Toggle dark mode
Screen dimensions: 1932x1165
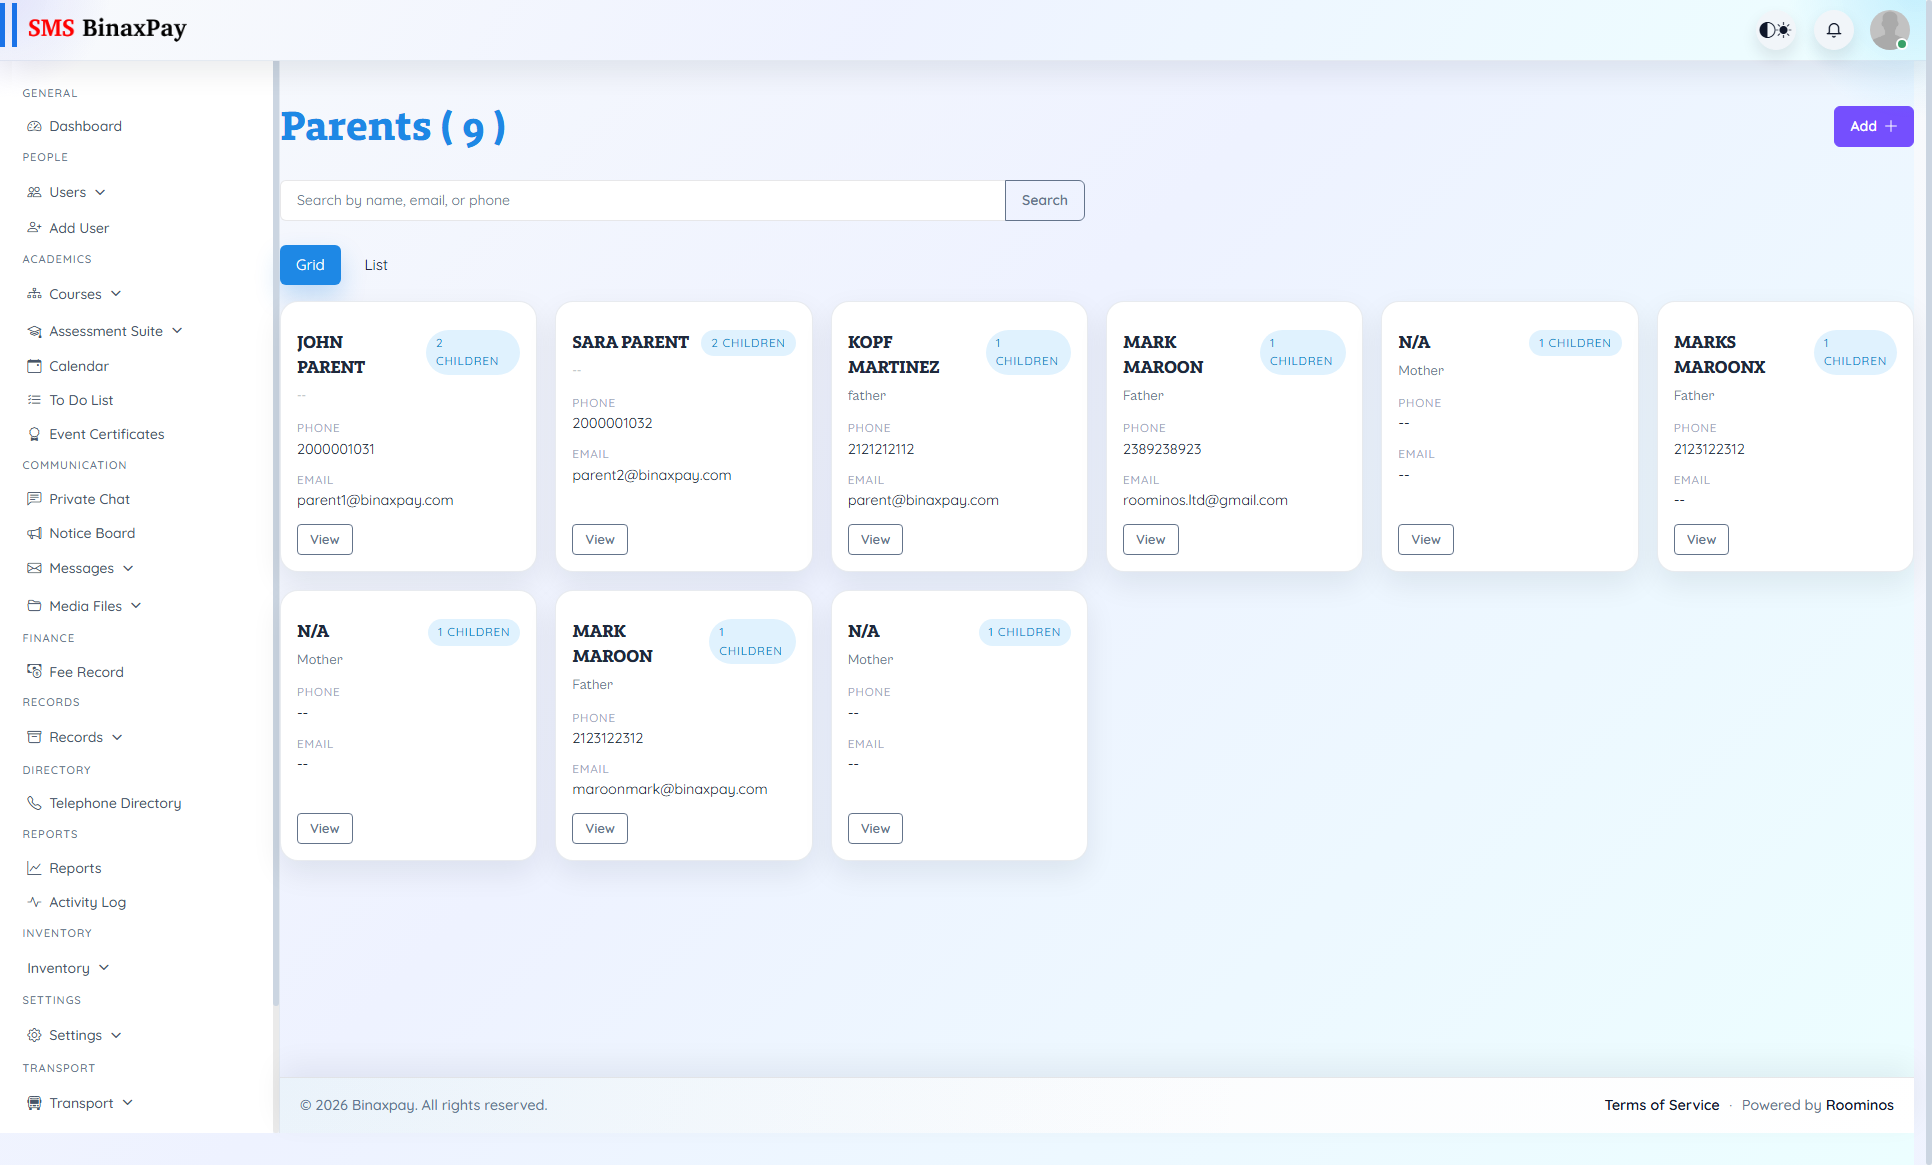coord(1775,29)
